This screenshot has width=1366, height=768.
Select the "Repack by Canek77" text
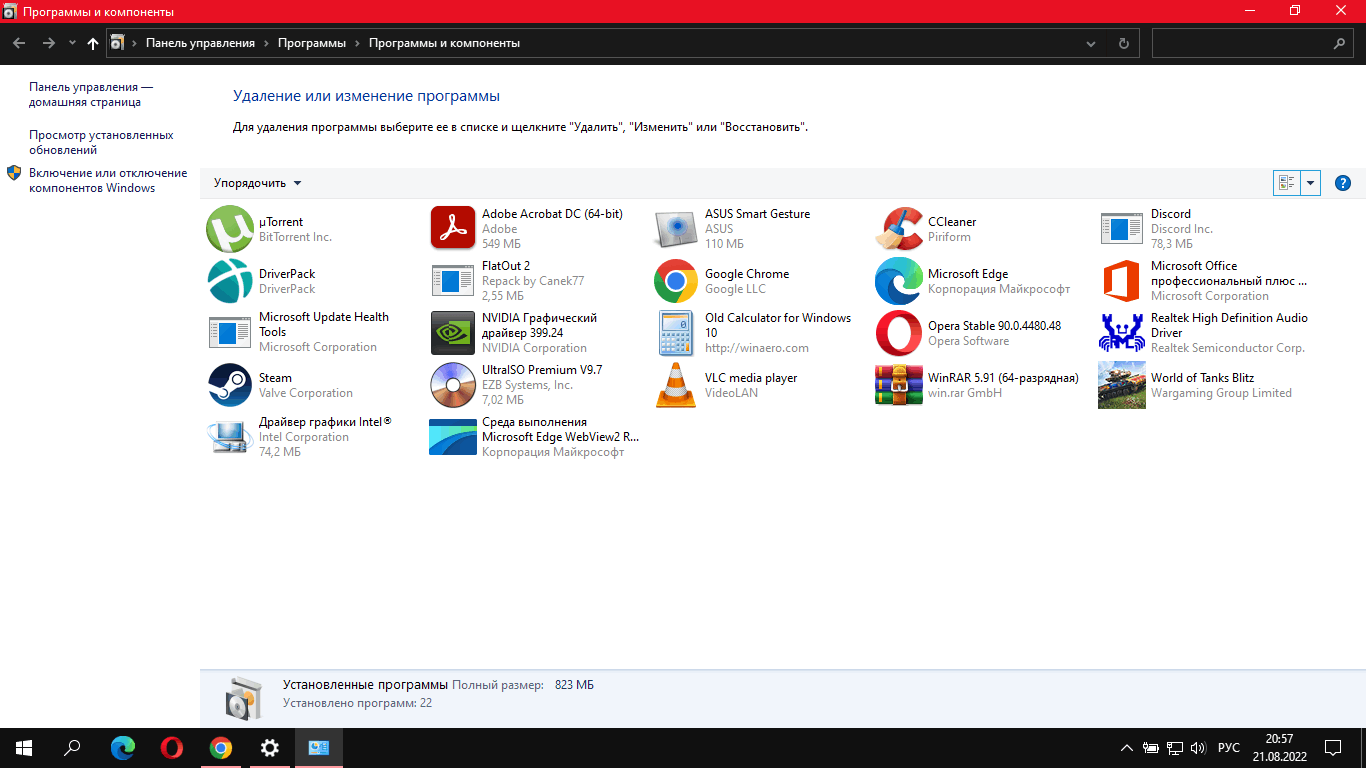tap(533, 281)
